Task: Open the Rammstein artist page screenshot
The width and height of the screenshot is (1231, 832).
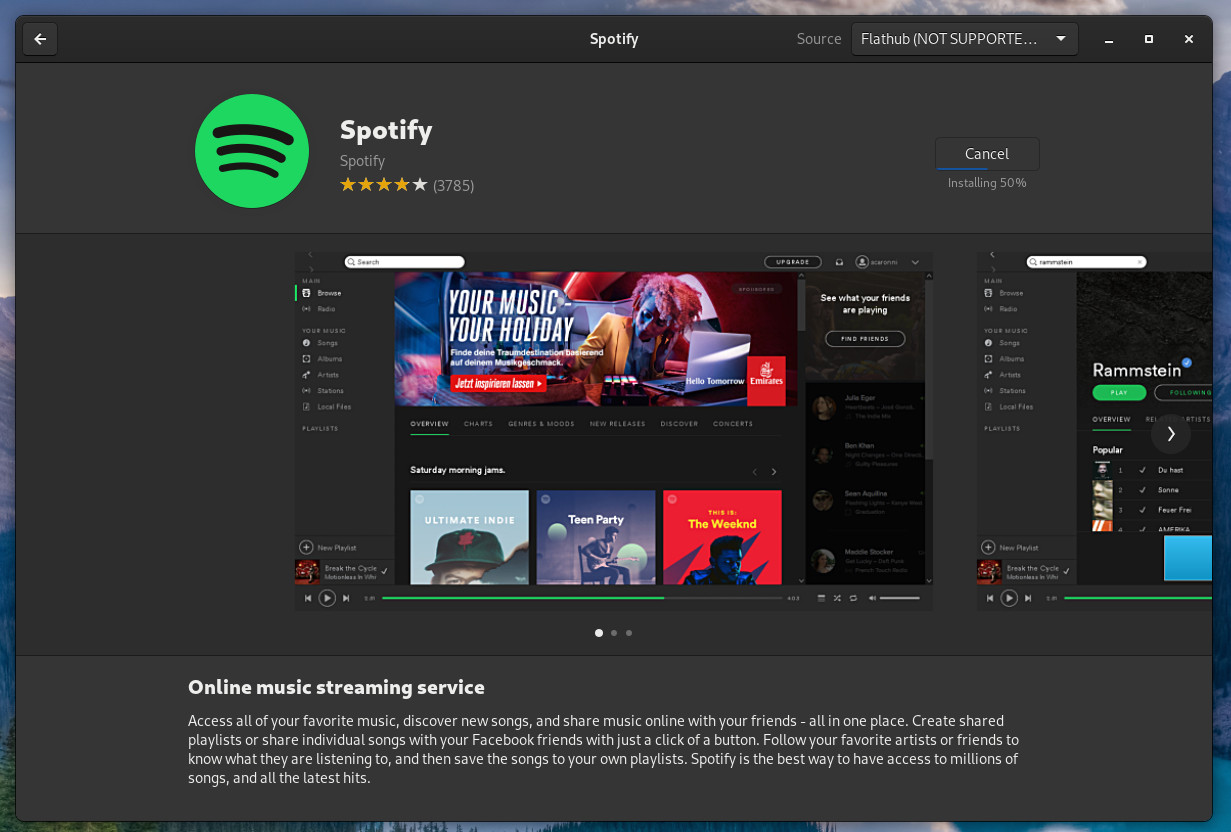Action: [x=1094, y=431]
